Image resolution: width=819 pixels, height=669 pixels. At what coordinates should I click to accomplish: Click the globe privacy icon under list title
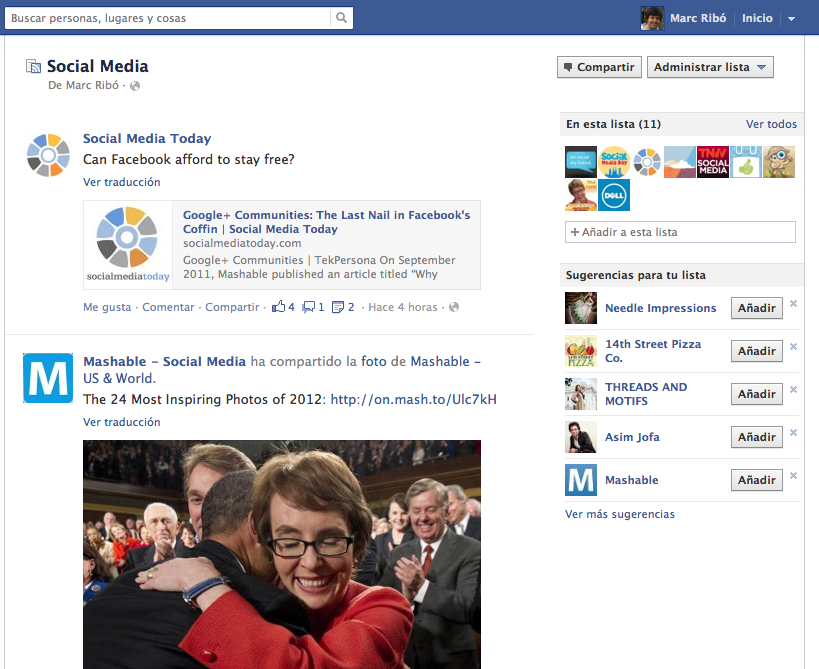point(135,86)
